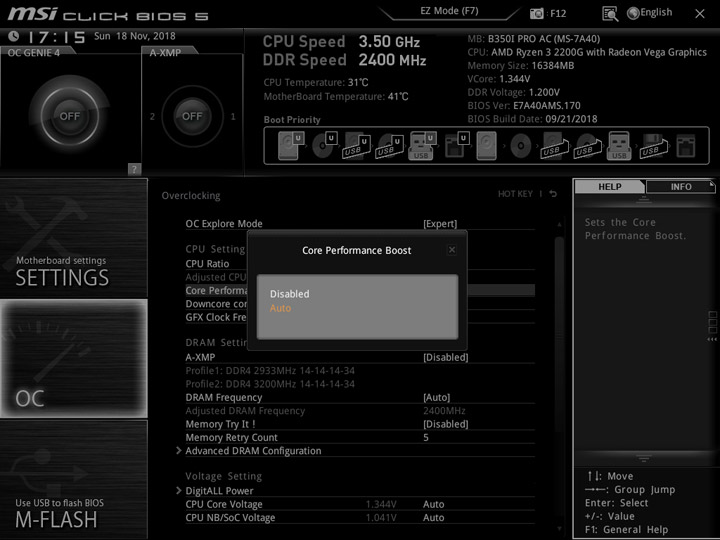Open the A-XMP [Disabled] dropdown value
The image size is (720, 540).
[x=445, y=357]
